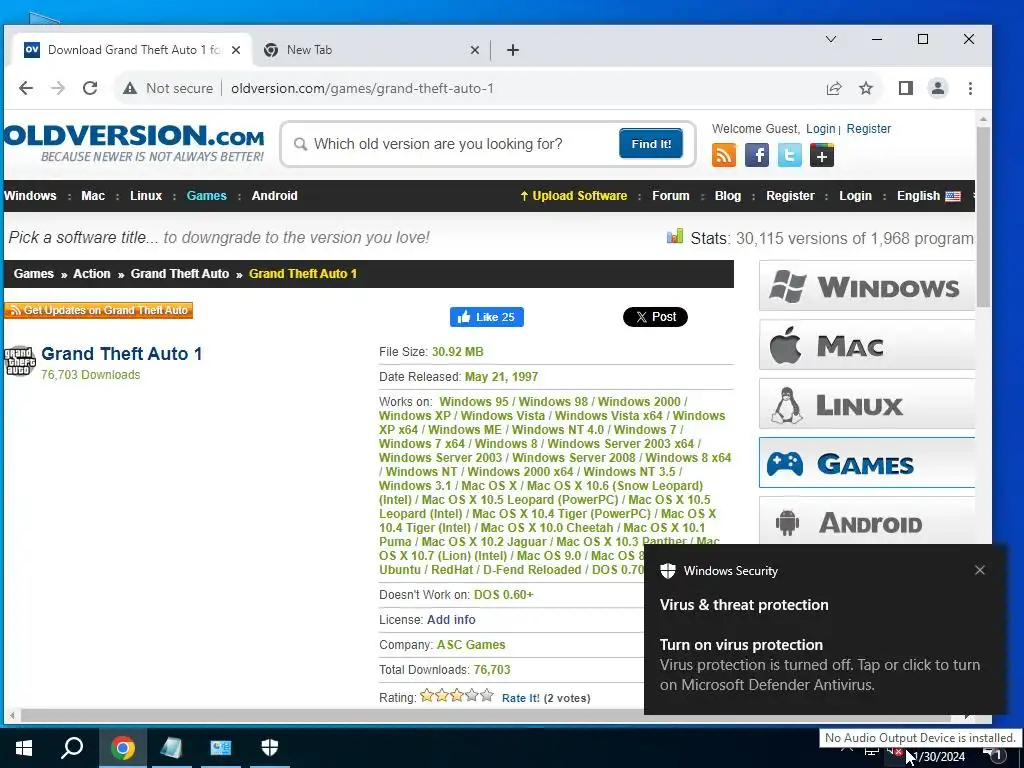The height and width of the screenshot is (768, 1024).
Task: Click the Rate It! link
Action: click(520, 698)
